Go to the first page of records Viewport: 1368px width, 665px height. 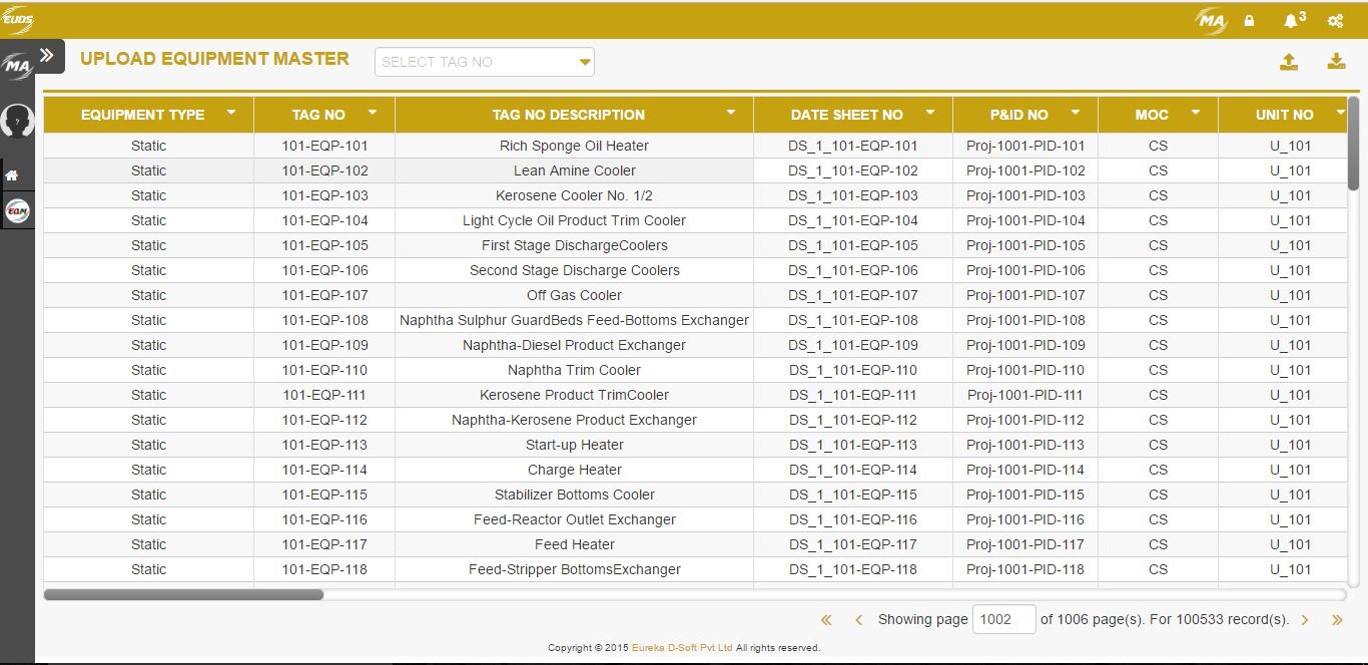(826, 620)
